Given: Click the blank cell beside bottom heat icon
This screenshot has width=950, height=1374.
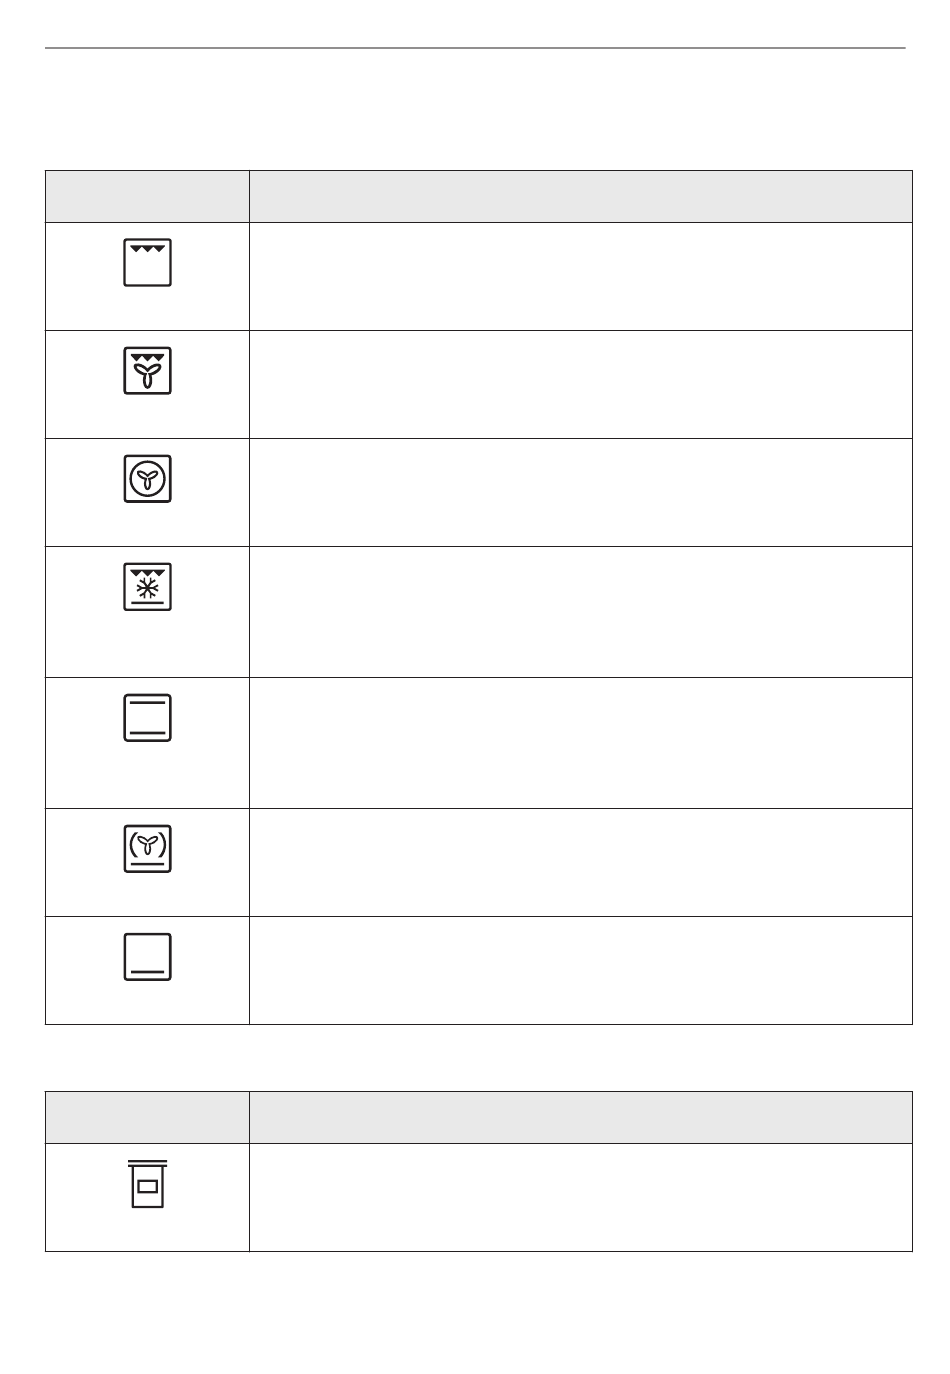Looking at the screenshot, I should click(x=581, y=970).
